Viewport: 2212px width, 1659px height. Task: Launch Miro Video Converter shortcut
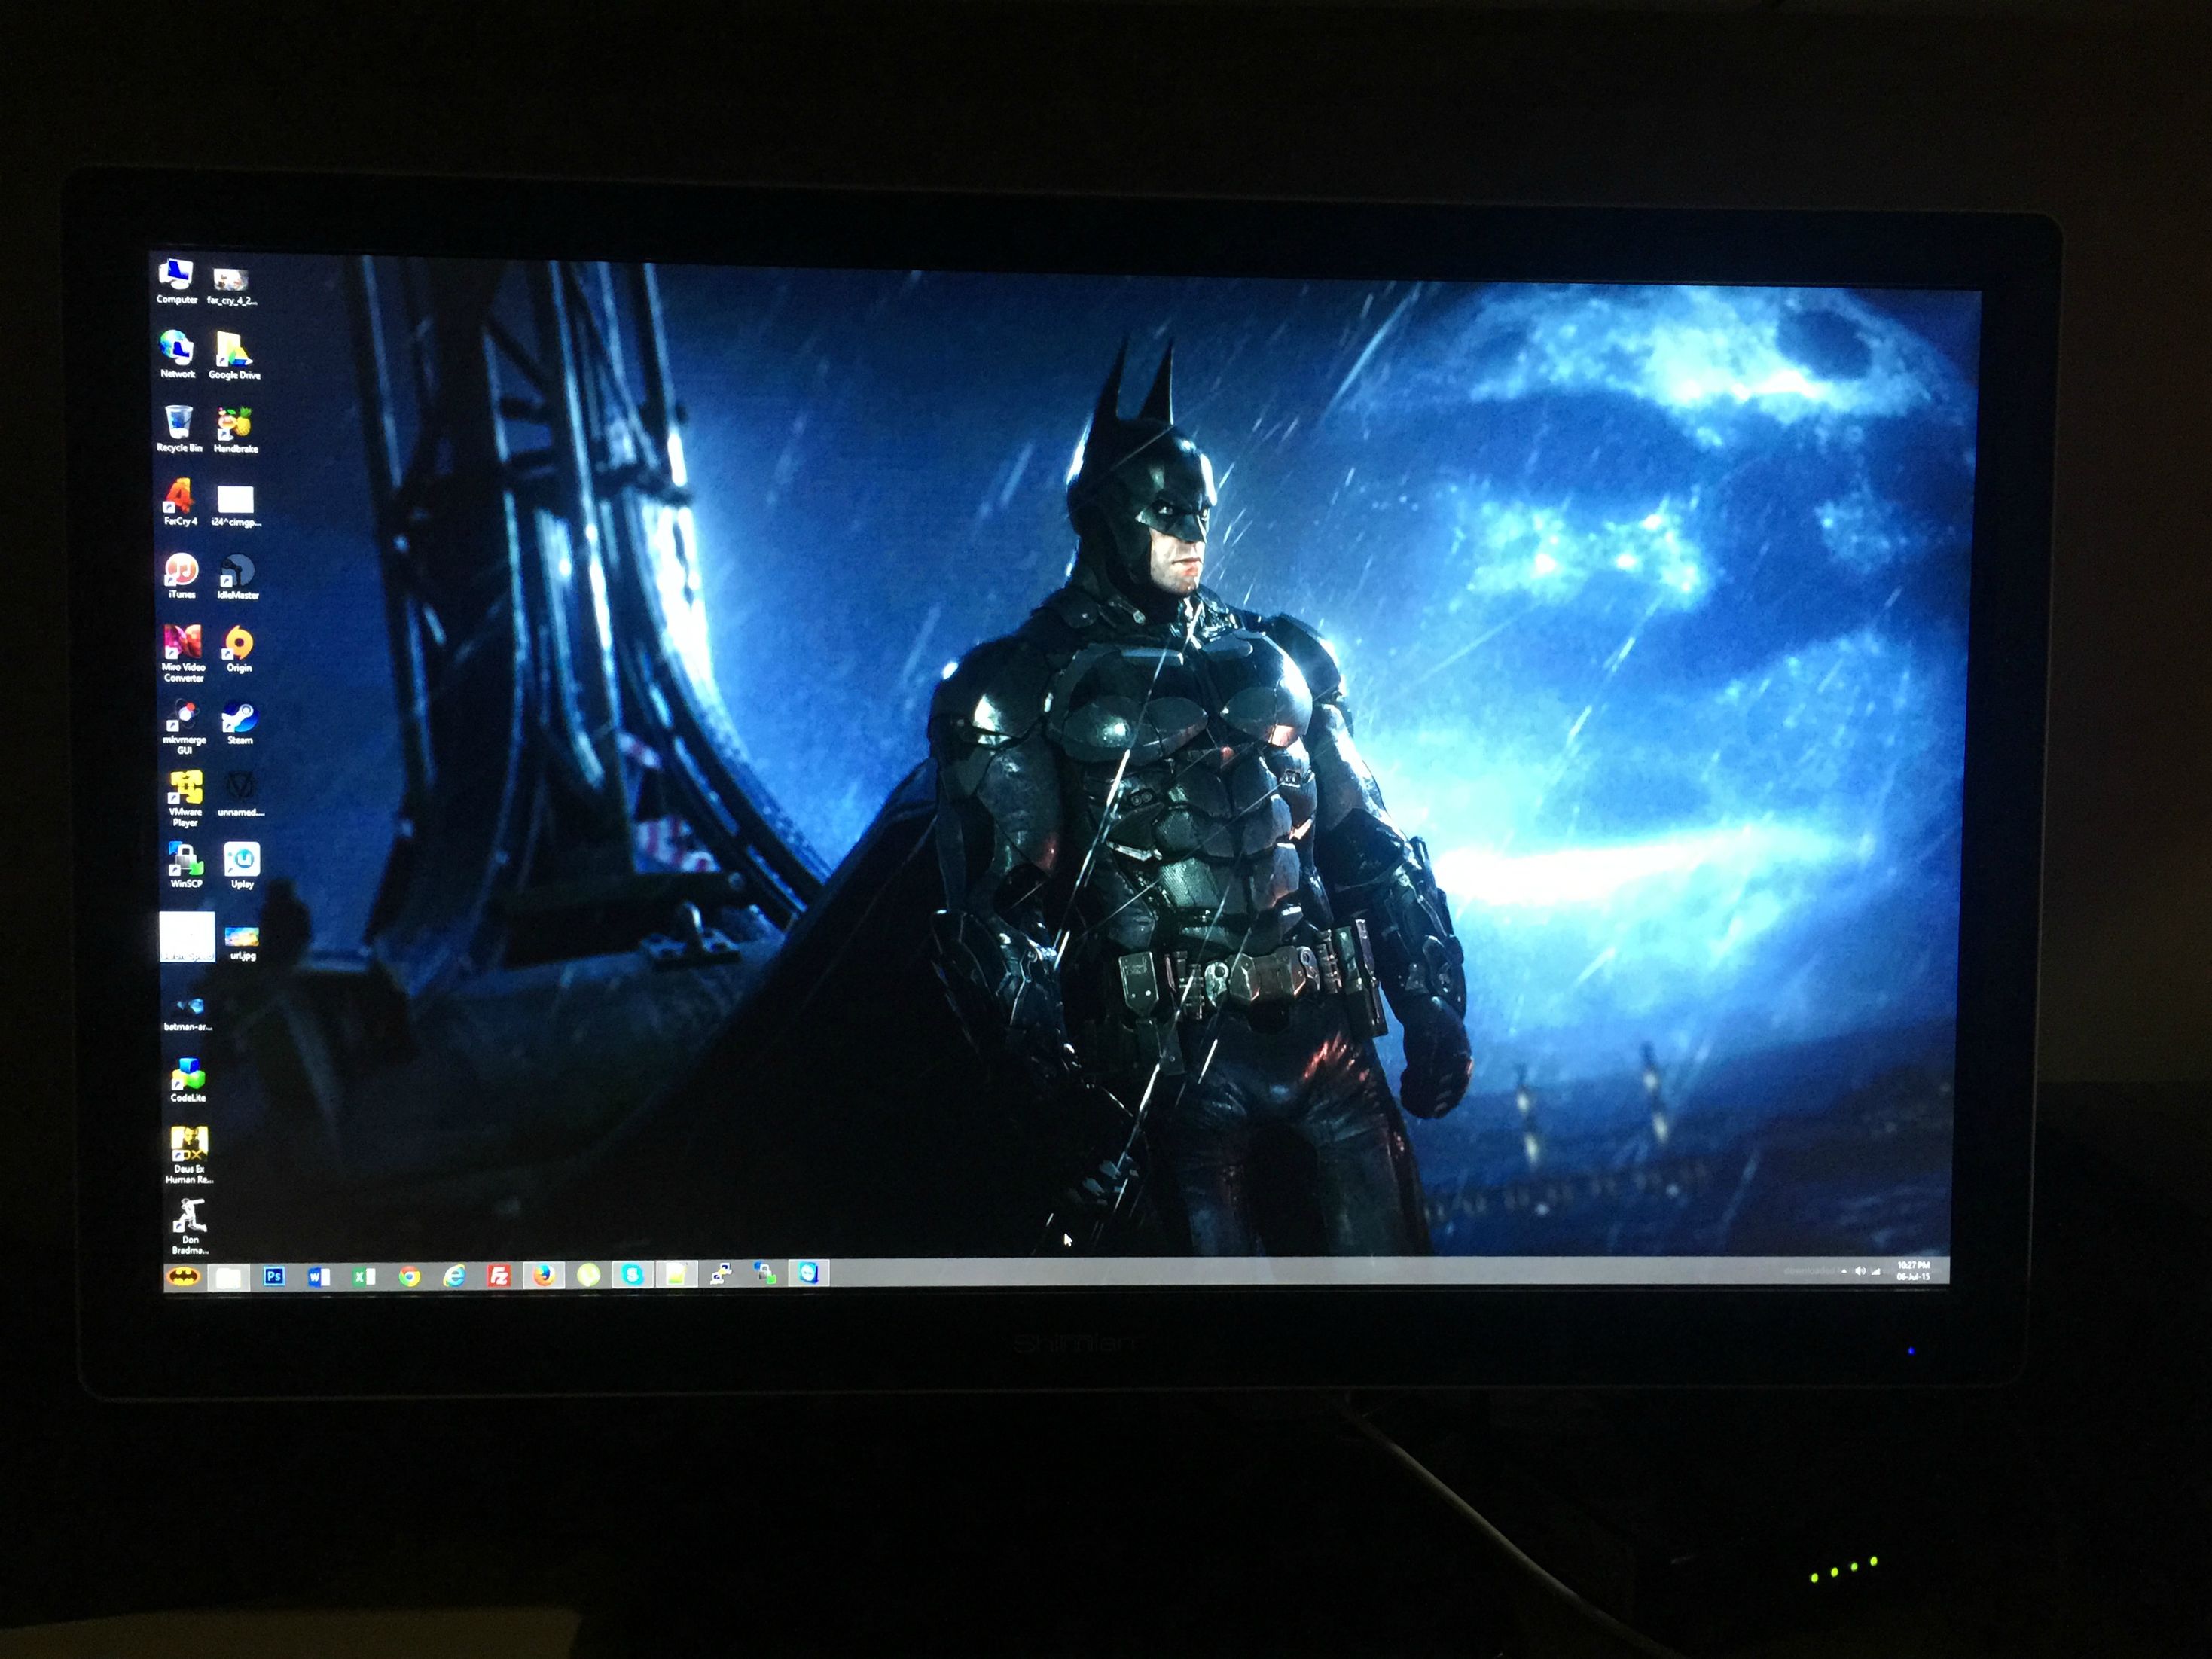pyautogui.click(x=183, y=653)
